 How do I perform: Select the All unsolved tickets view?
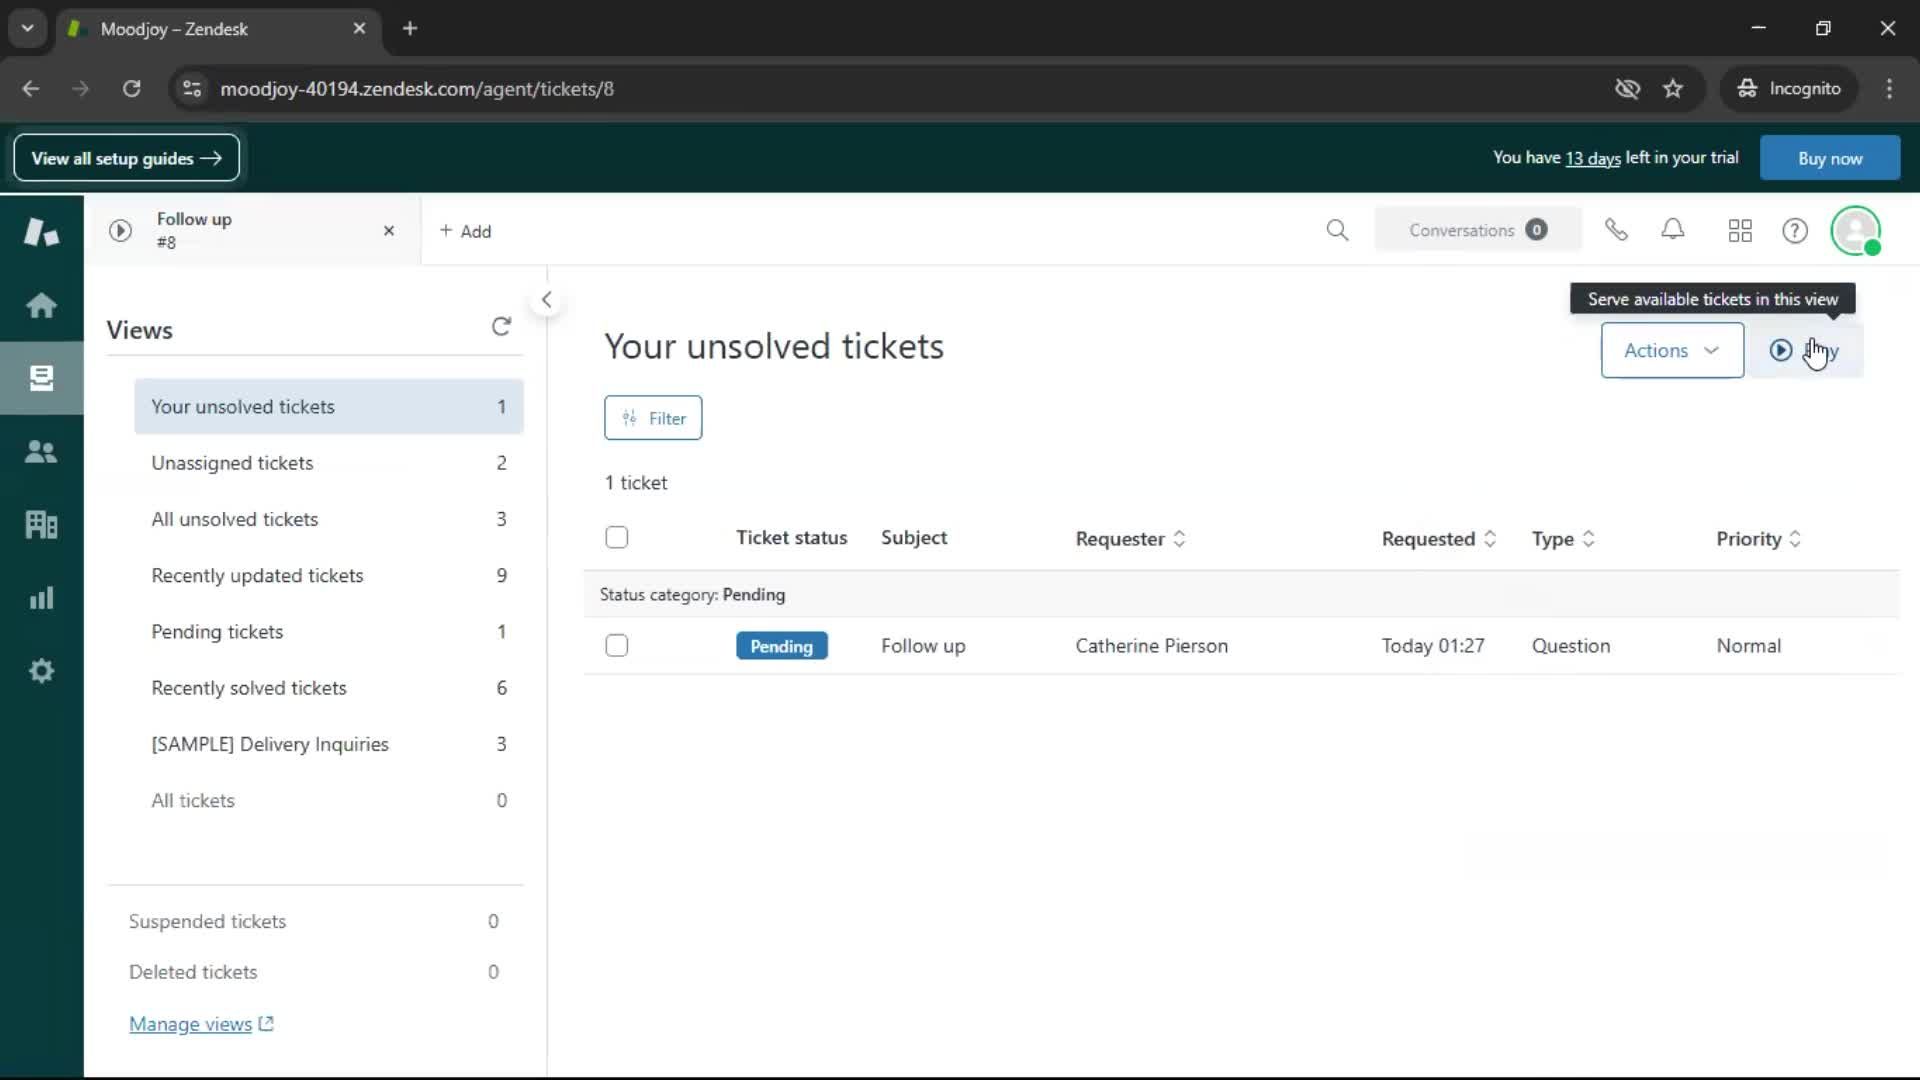[x=329, y=519]
